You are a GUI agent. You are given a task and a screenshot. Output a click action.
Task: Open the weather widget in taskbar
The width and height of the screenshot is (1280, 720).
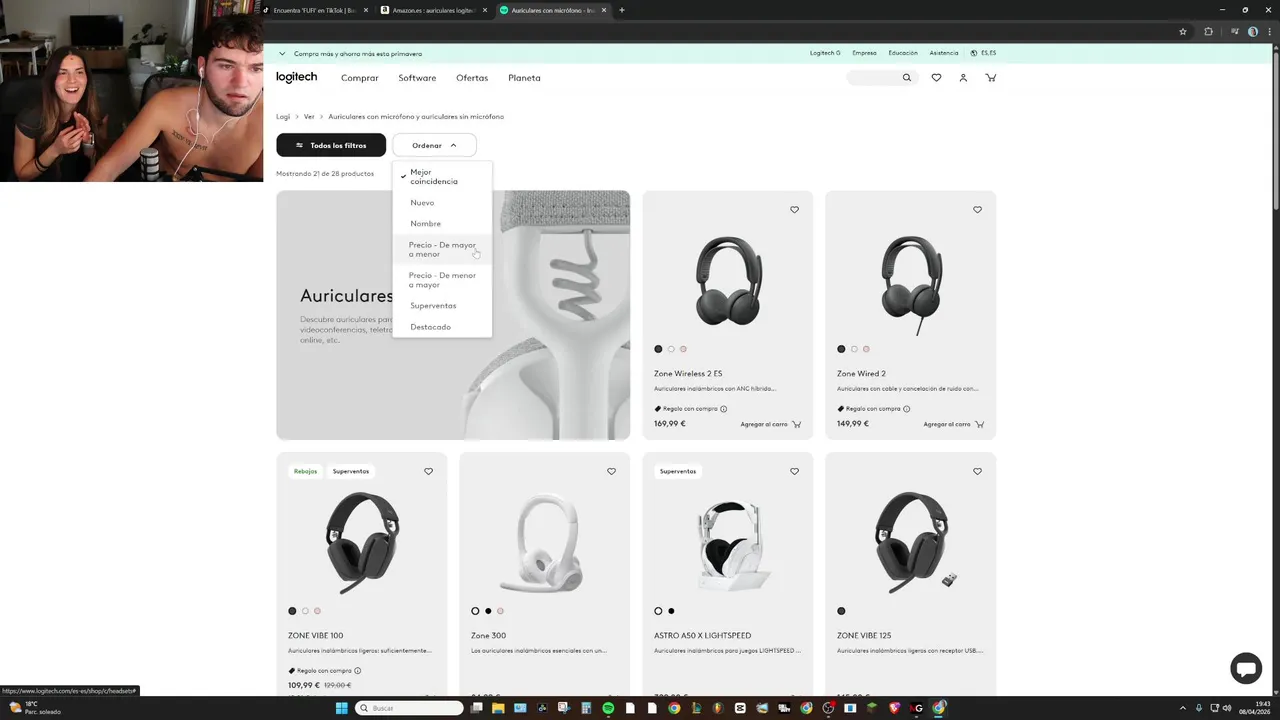click(35, 708)
